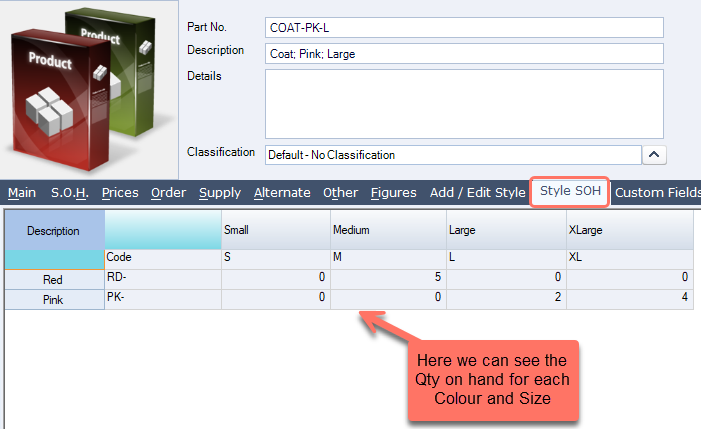Click the Part No. input field
The width and height of the screenshot is (701, 429).
point(464,28)
